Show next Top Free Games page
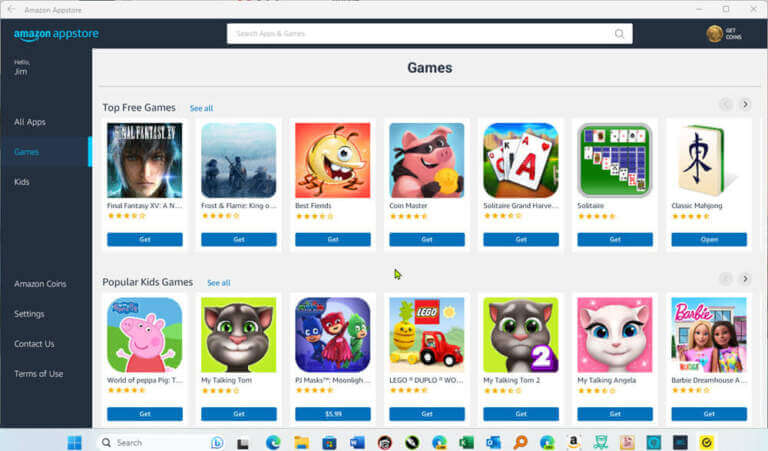 tap(745, 104)
